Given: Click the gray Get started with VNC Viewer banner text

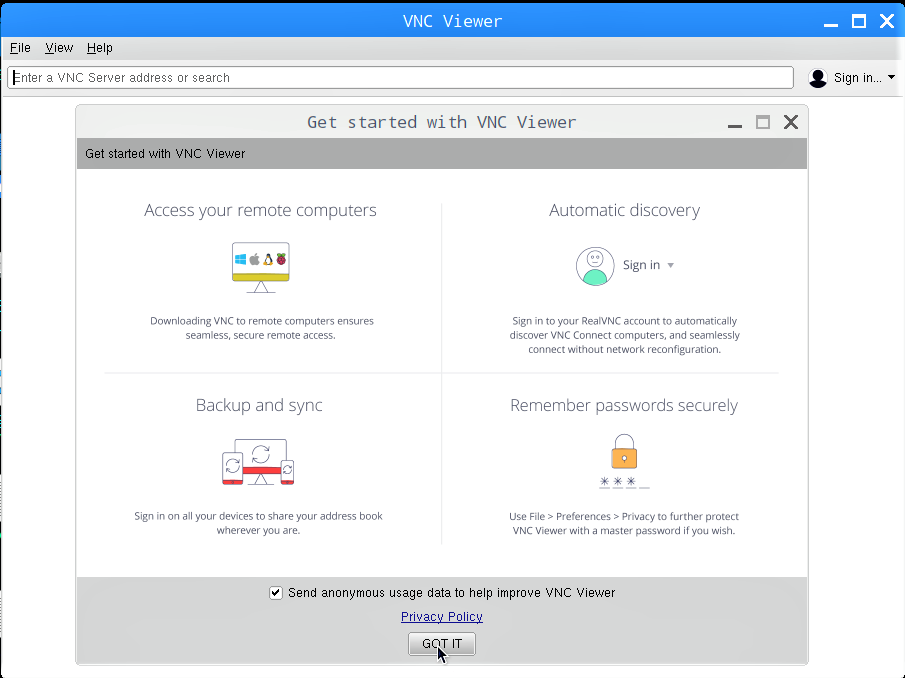Looking at the screenshot, I should tap(165, 153).
